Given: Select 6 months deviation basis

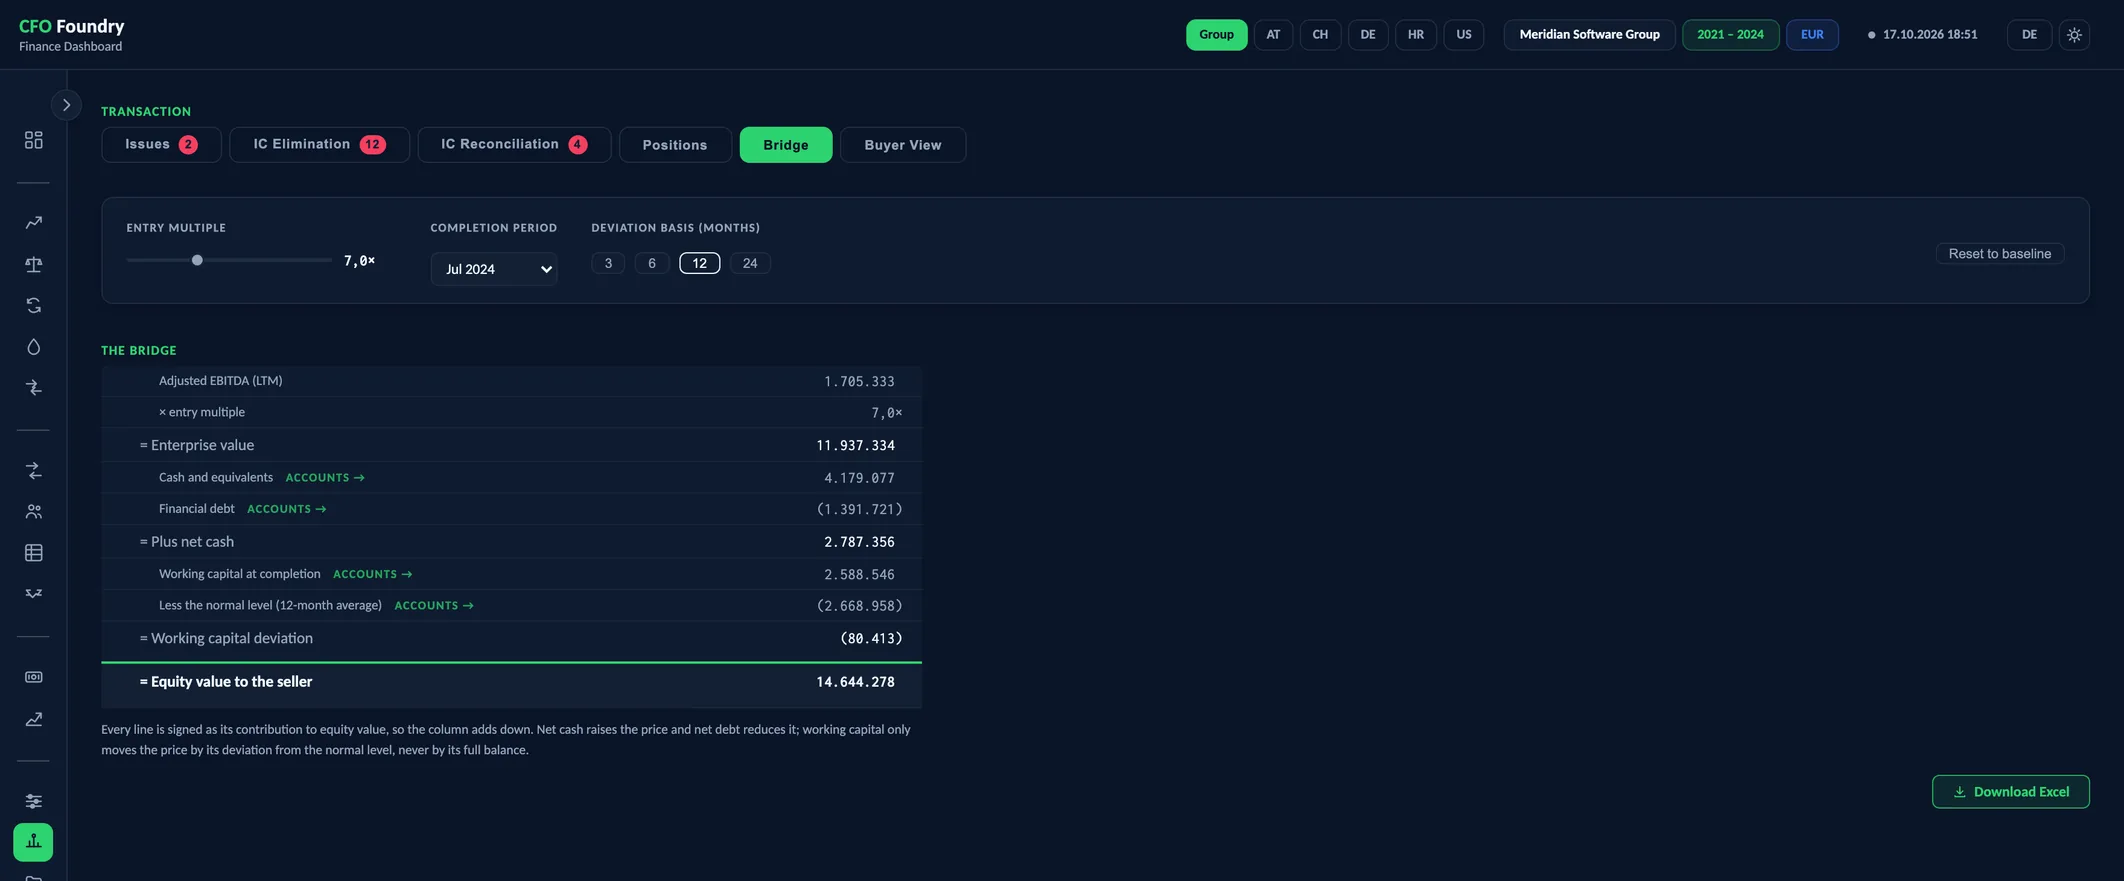Looking at the screenshot, I should (652, 263).
